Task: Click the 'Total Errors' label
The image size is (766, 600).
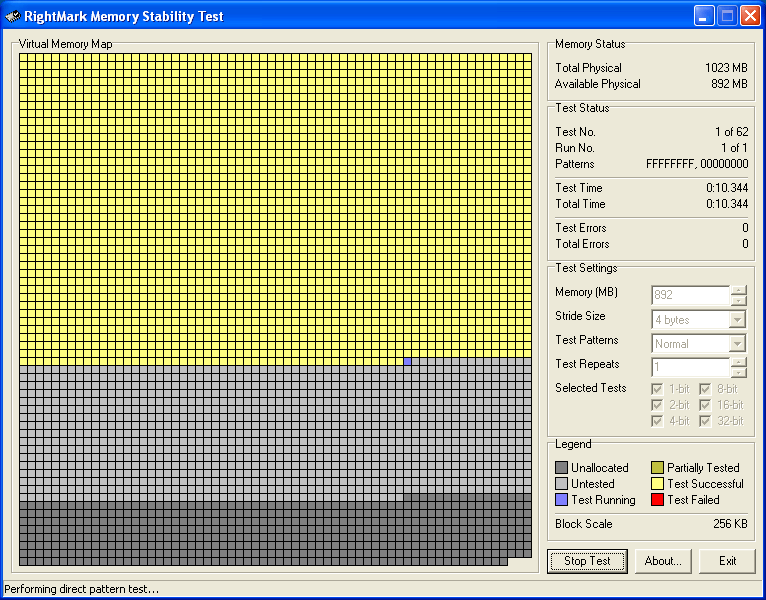Action: pos(582,244)
